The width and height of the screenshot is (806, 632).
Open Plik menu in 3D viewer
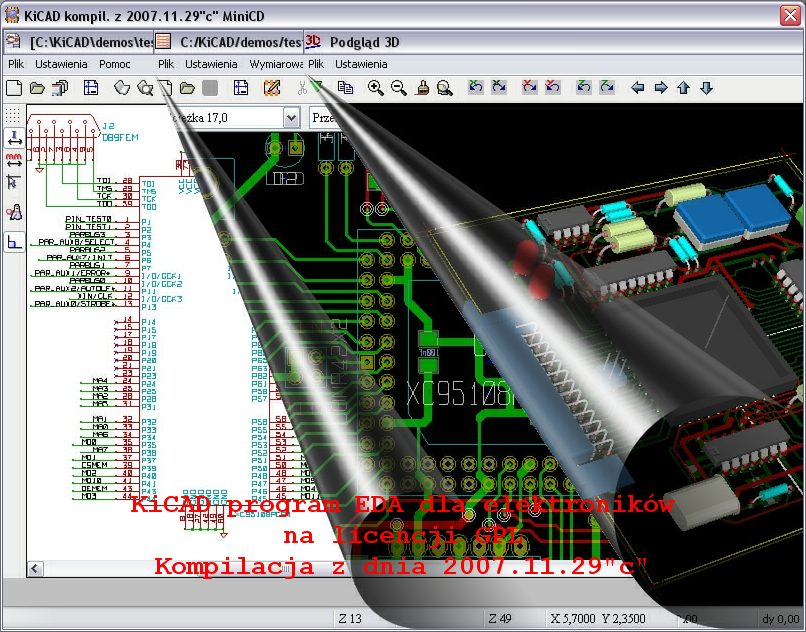pyautogui.click(x=316, y=64)
